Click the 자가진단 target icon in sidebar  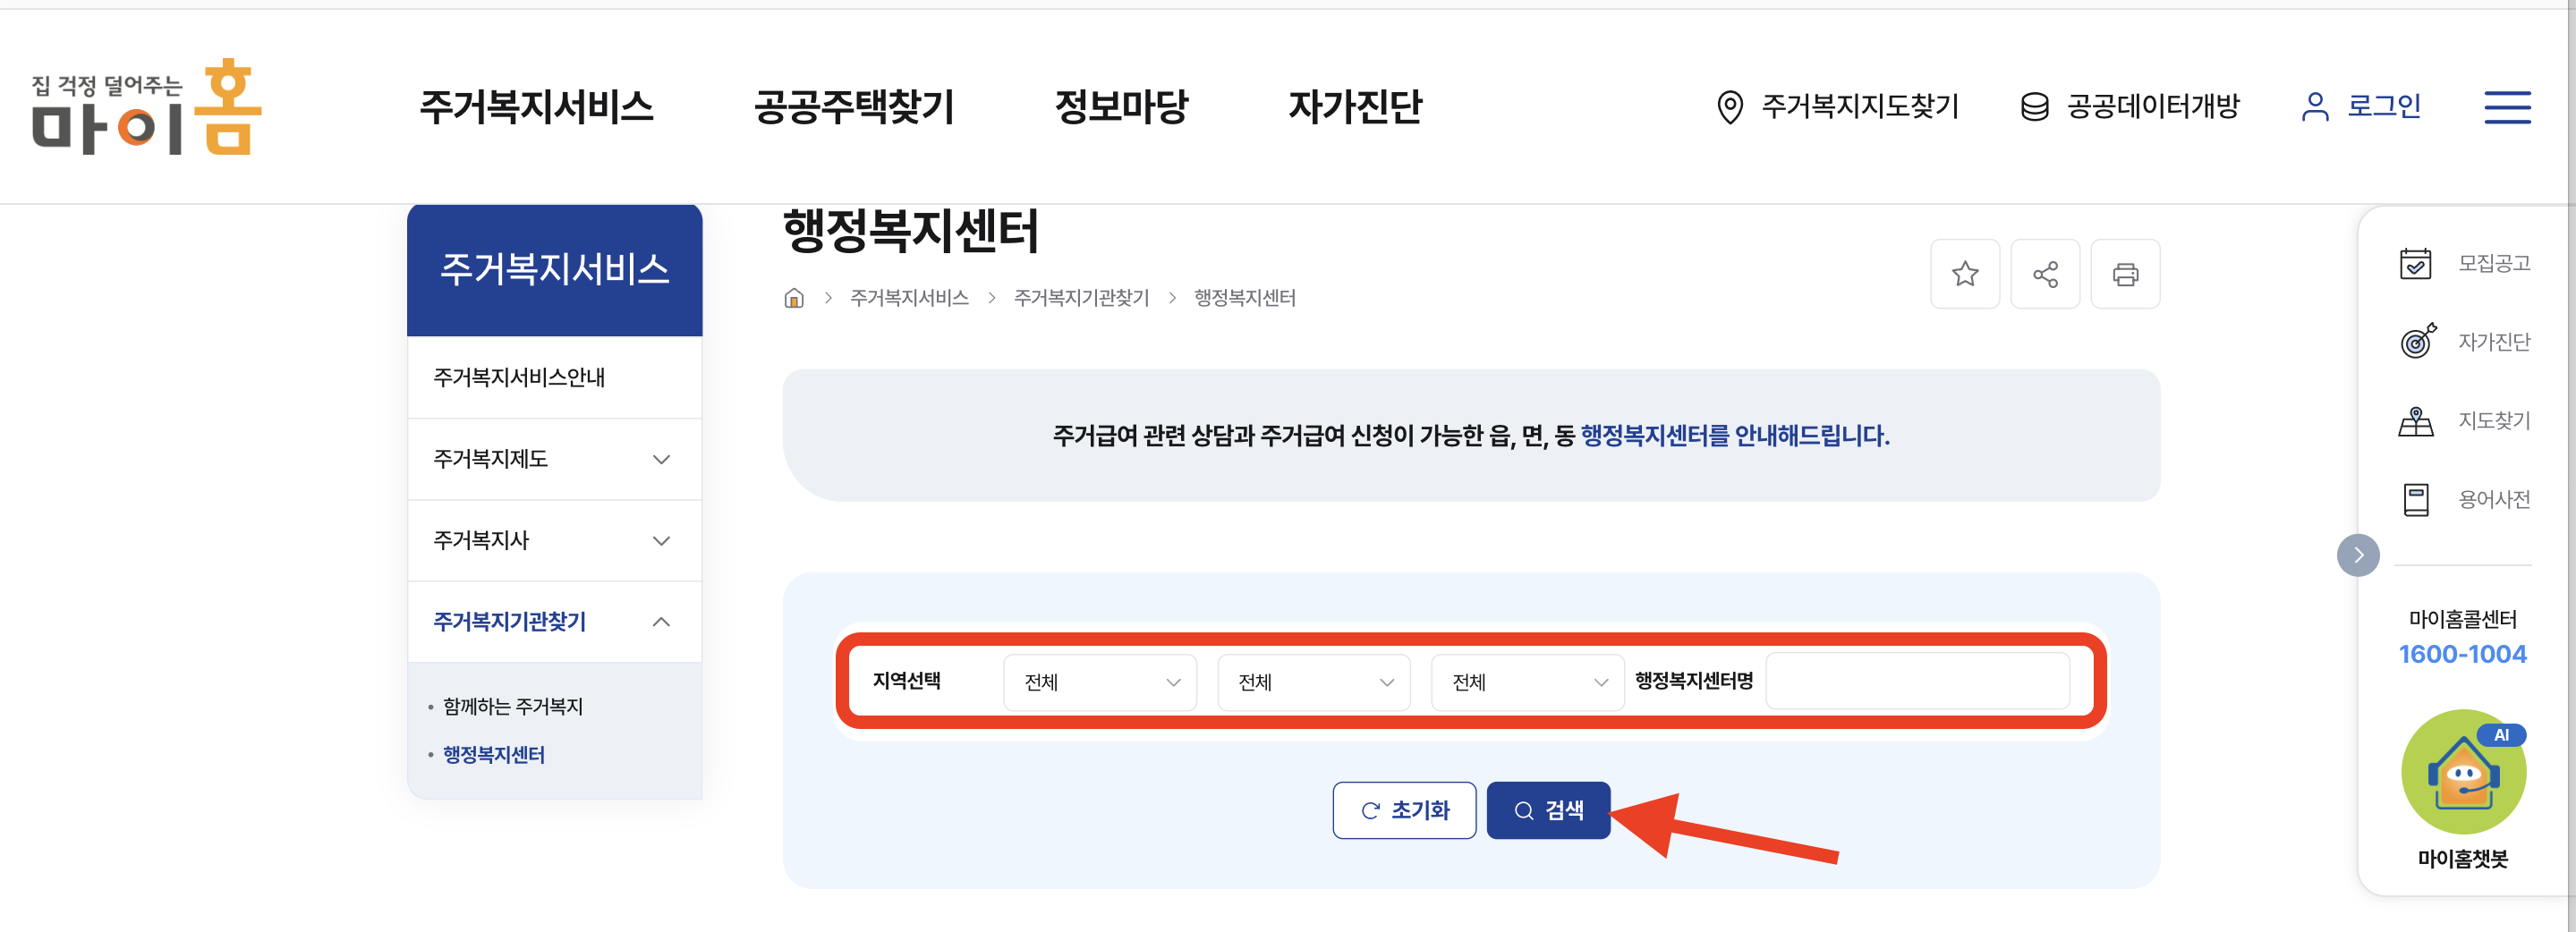pos(2417,341)
